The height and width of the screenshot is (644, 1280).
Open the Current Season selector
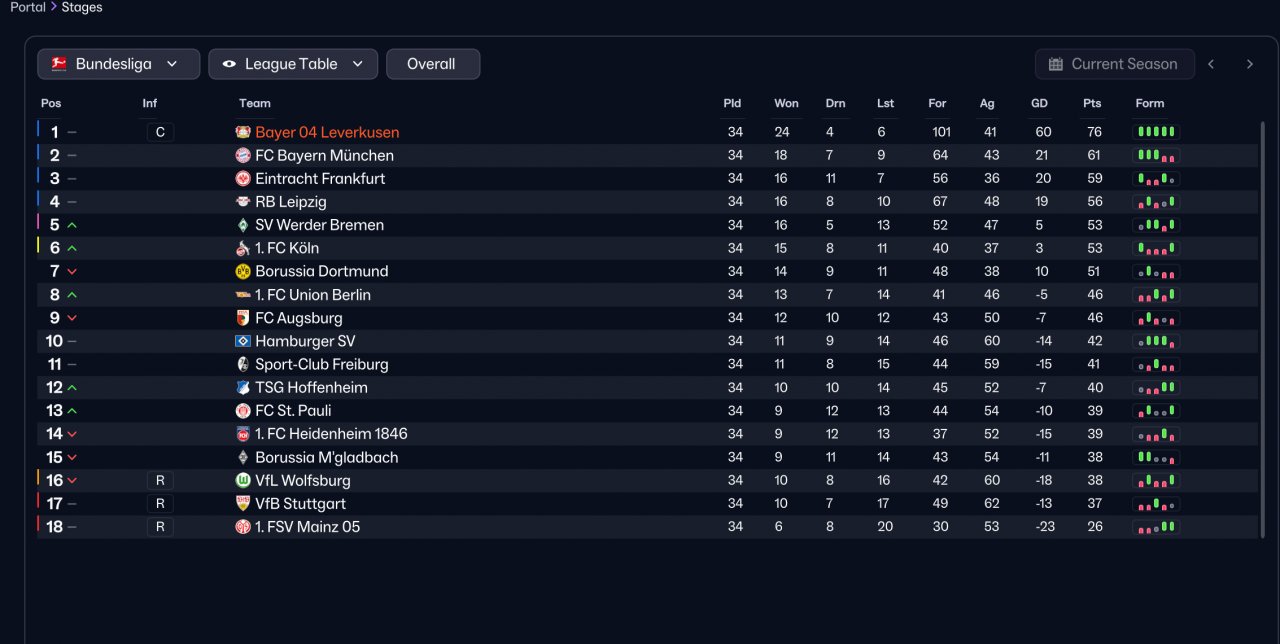click(1115, 64)
